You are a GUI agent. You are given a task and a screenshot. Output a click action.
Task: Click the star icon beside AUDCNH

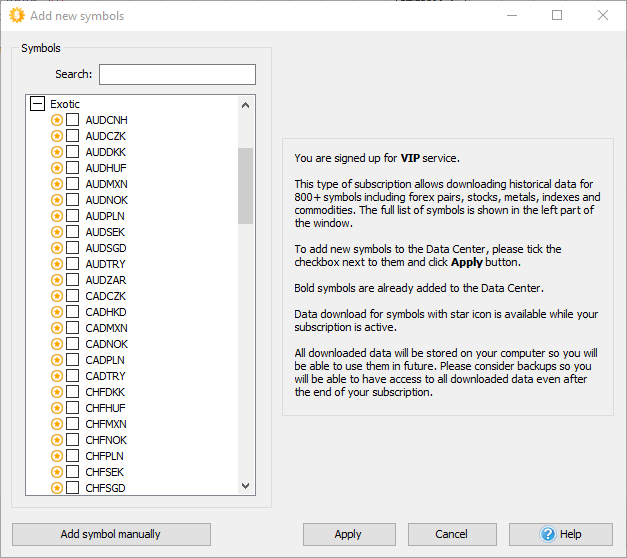tap(57, 120)
